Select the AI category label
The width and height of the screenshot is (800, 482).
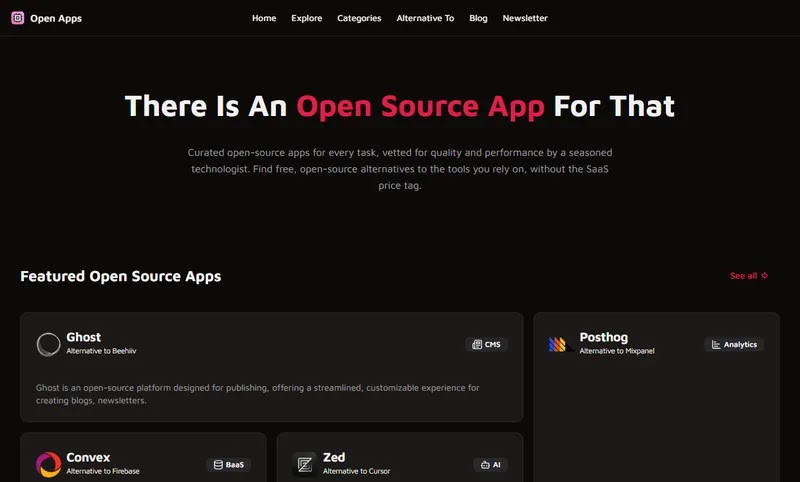(496, 465)
